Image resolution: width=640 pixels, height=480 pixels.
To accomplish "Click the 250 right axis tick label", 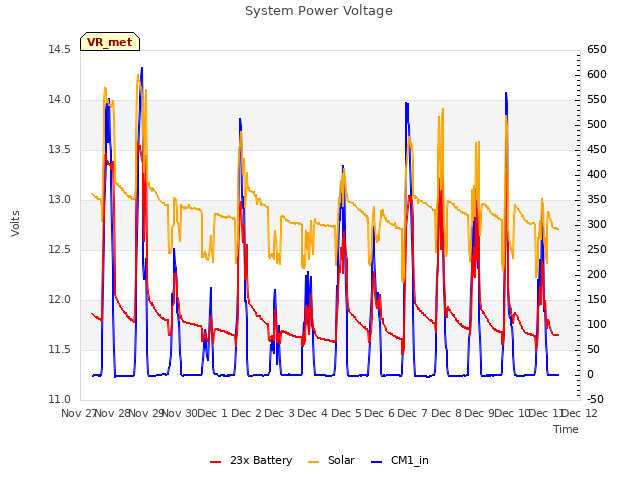I will pyautogui.click(x=597, y=250).
